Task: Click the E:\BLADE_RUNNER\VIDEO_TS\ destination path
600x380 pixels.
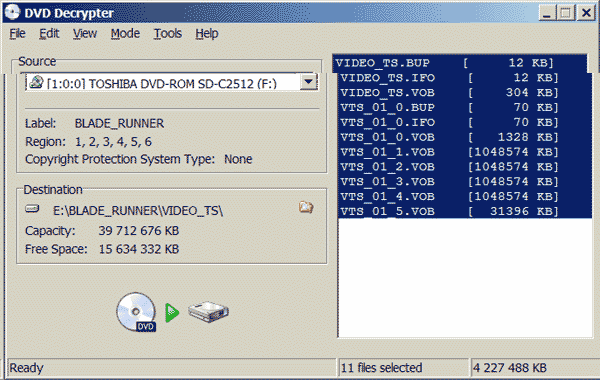Action: pyautogui.click(x=138, y=210)
